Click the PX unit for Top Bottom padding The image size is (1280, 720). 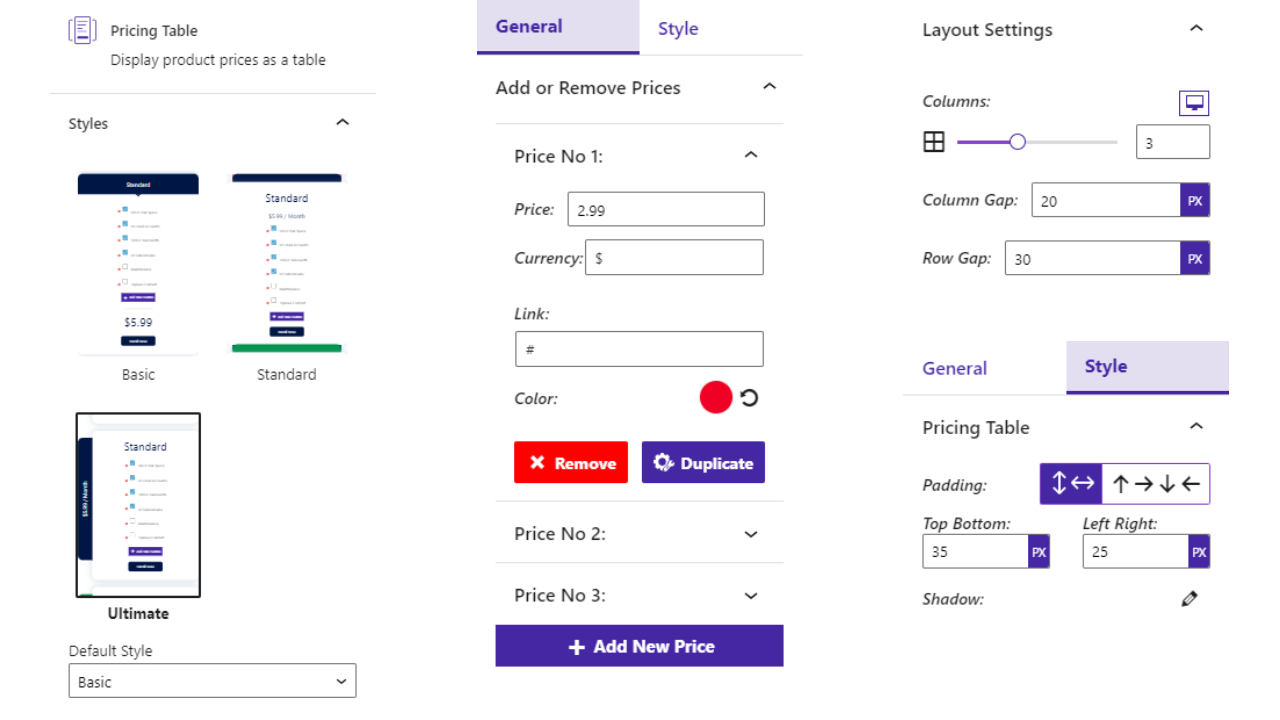pyautogui.click(x=1039, y=552)
